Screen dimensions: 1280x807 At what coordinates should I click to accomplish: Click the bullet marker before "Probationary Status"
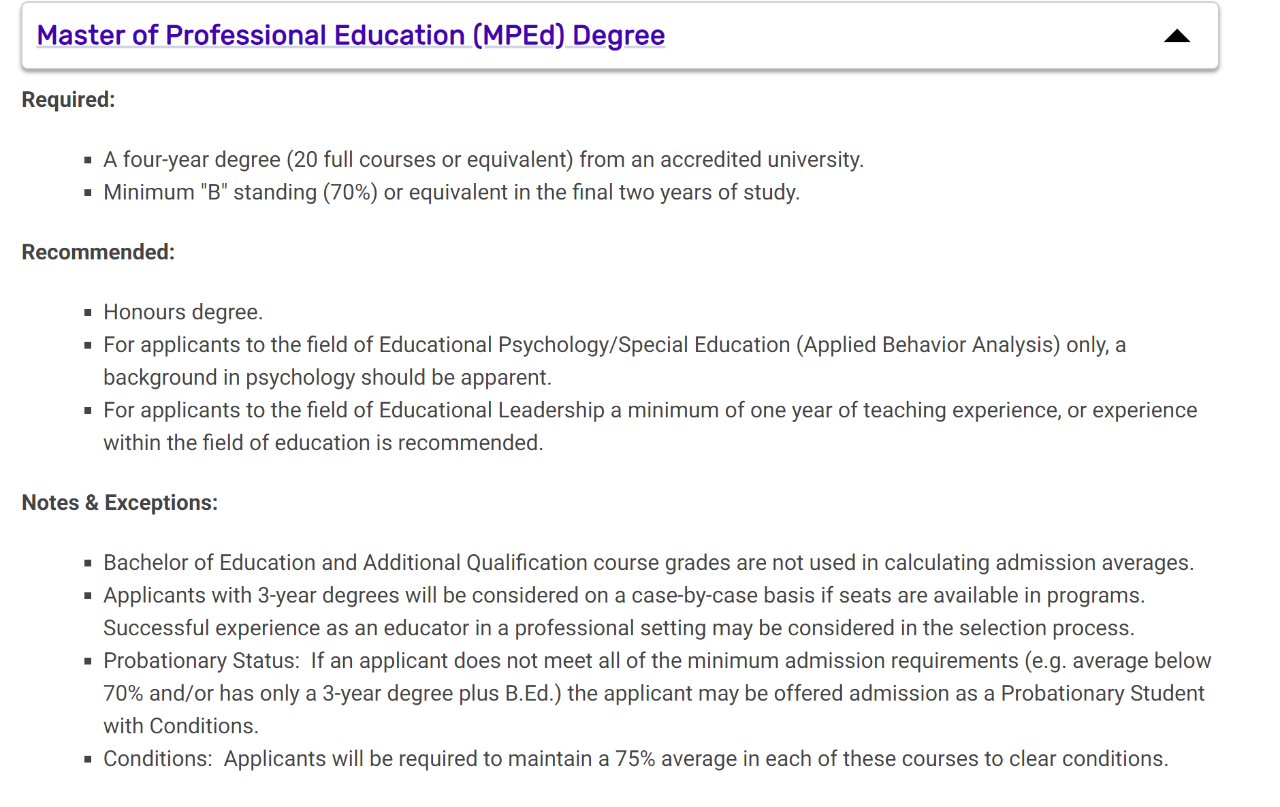88,662
